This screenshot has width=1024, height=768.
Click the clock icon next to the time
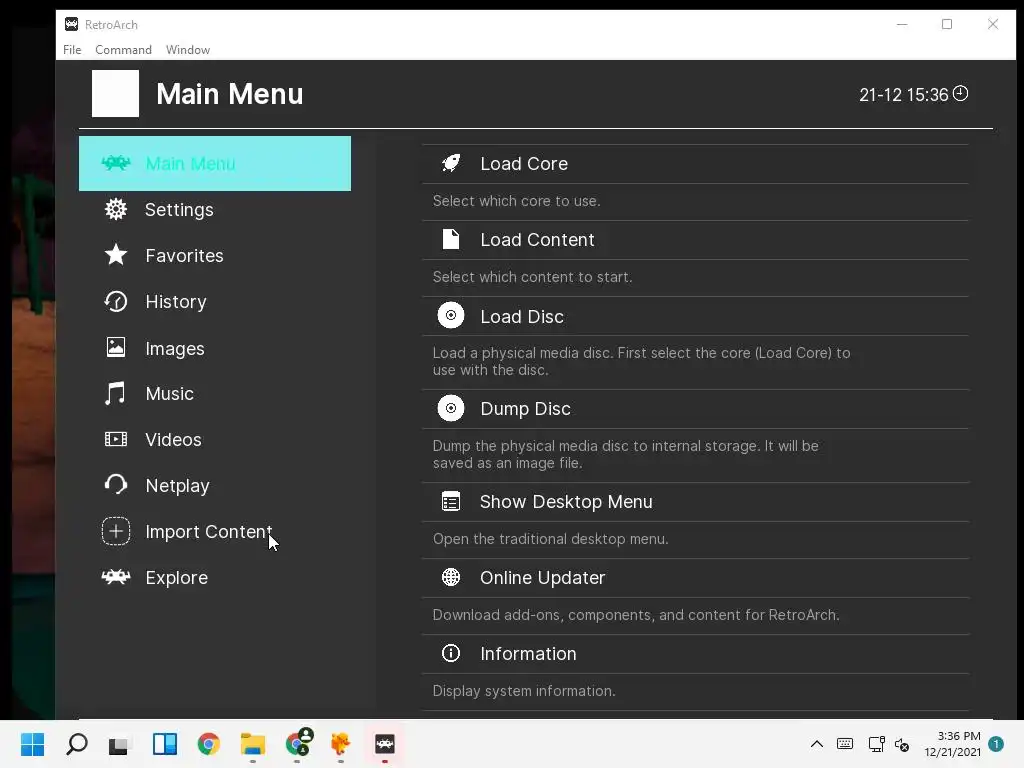[961, 93]
